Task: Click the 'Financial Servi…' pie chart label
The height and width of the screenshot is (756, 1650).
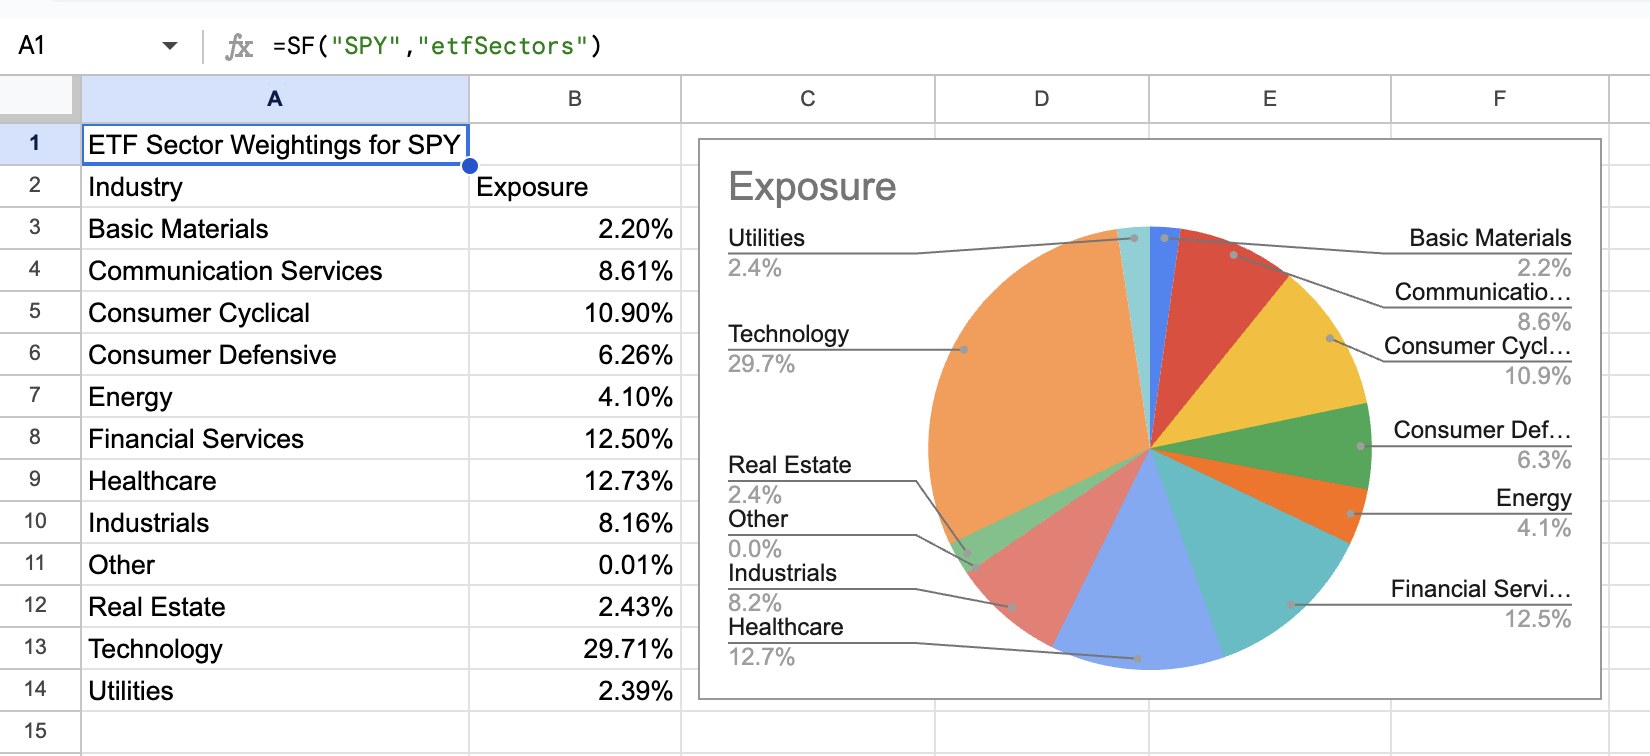Action: [1480, 589]
